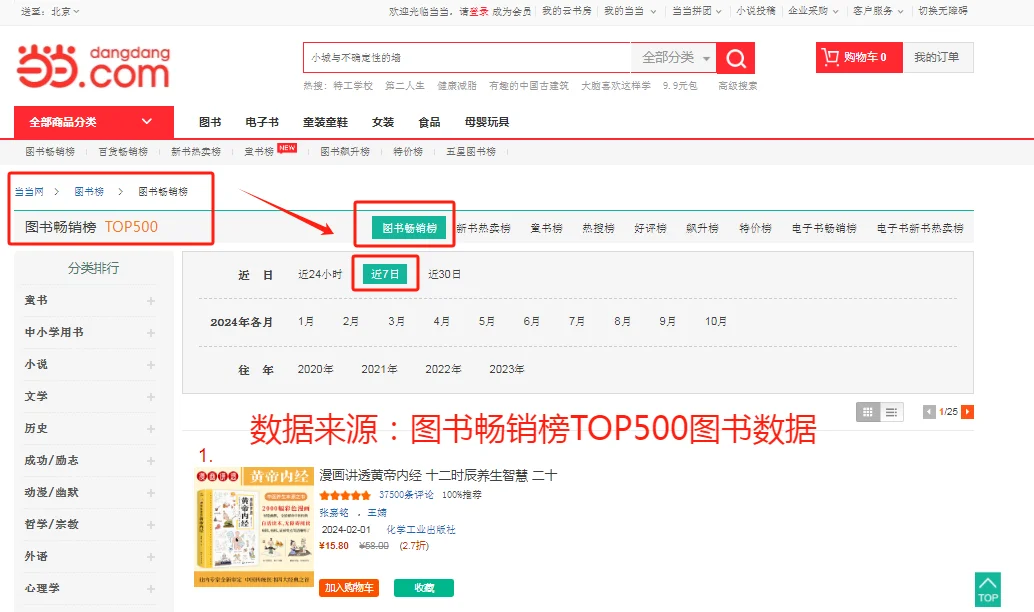The width and height of the screenshot is (1034, 612).
Task: Click the 加入购物车 button
Action: 347,589
